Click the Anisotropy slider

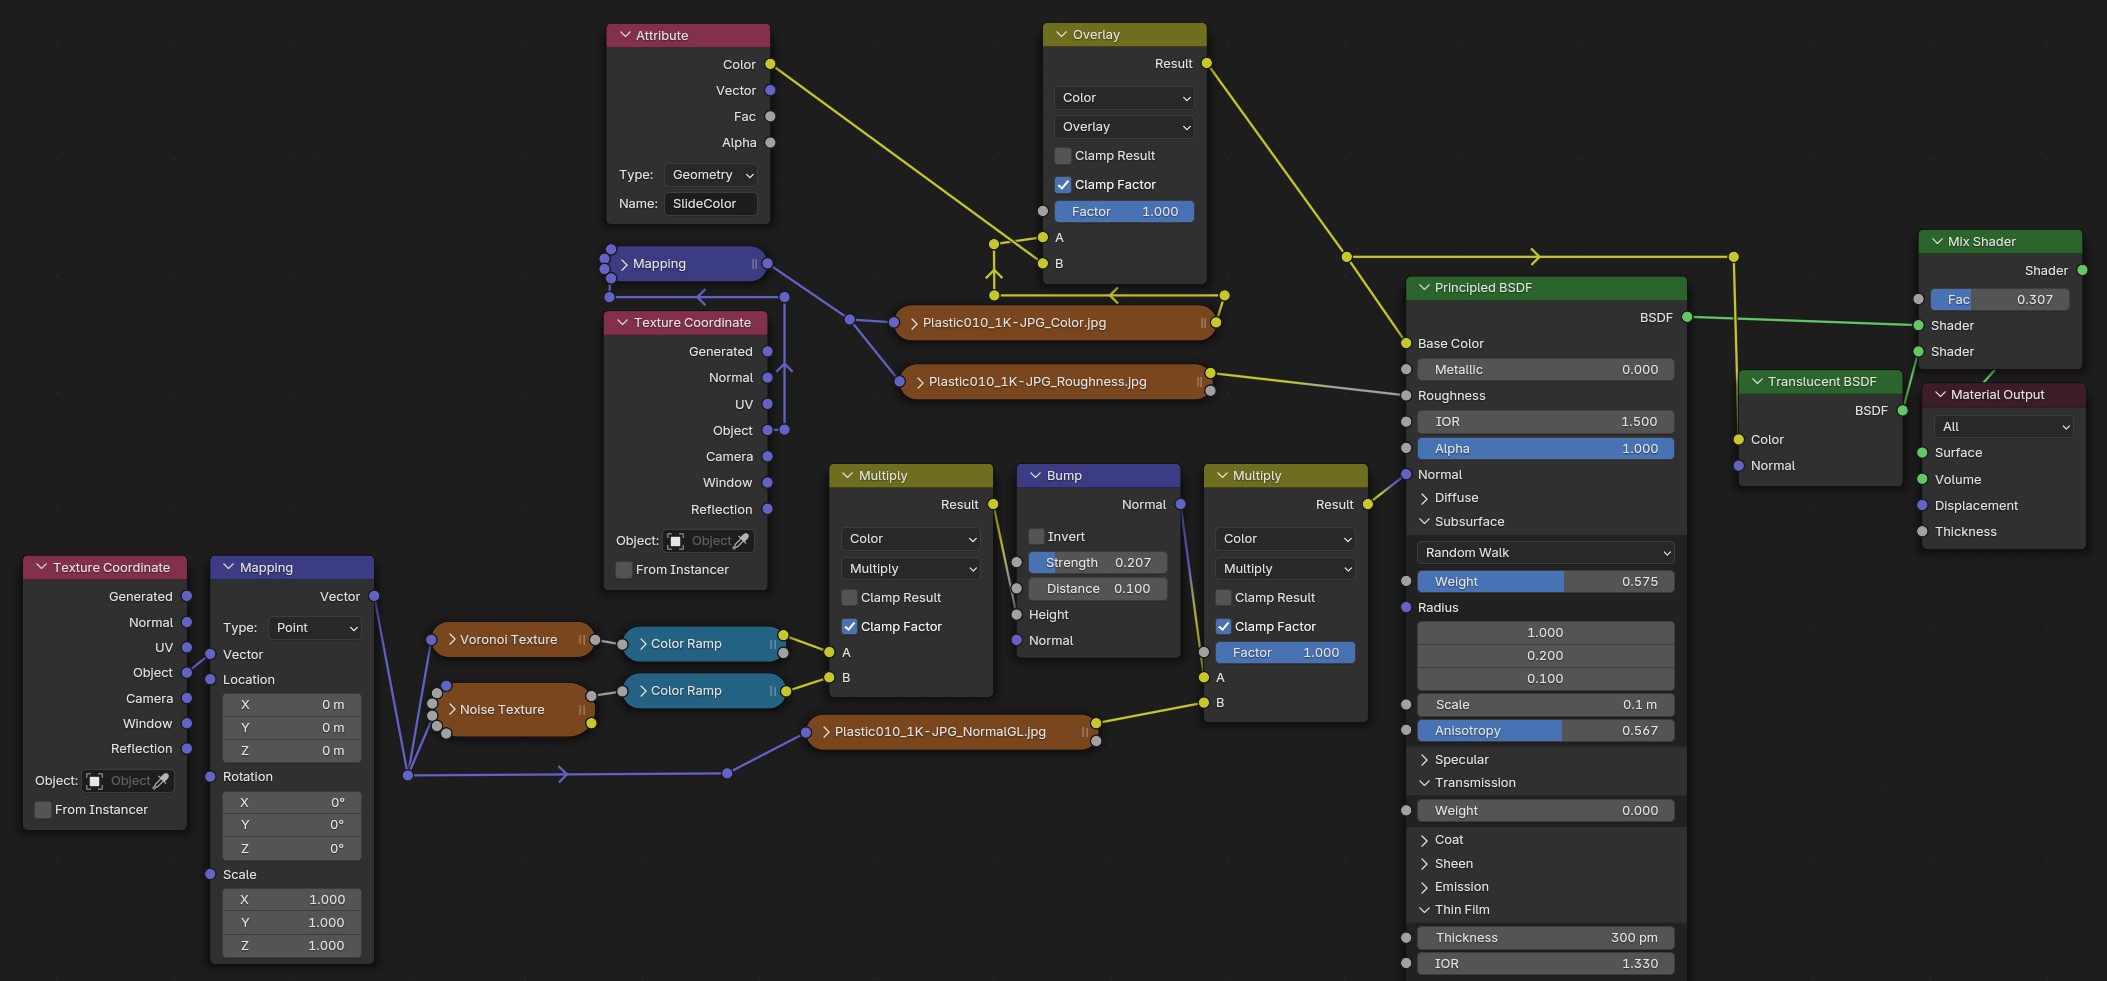pos(1546,731)
